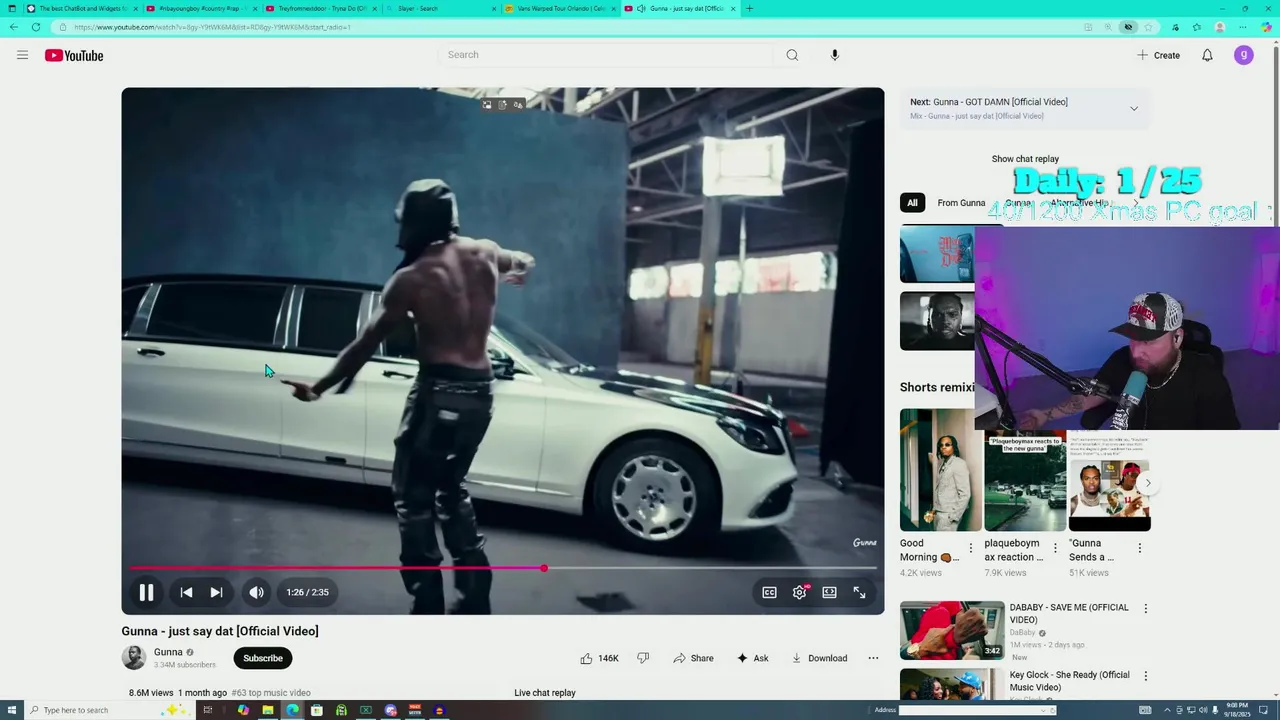Share the video
The image size is (1280, 720).
pyautogui.click(x=693, y=658)
